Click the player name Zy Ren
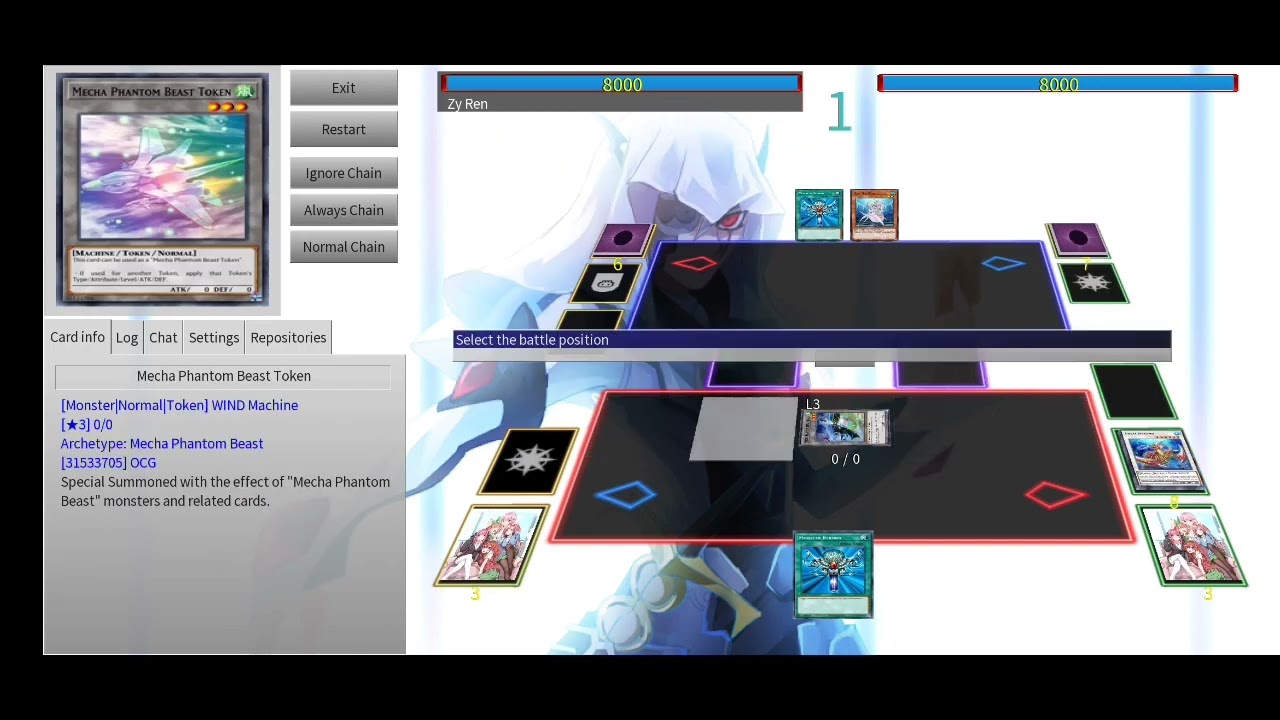 (468, 104)
